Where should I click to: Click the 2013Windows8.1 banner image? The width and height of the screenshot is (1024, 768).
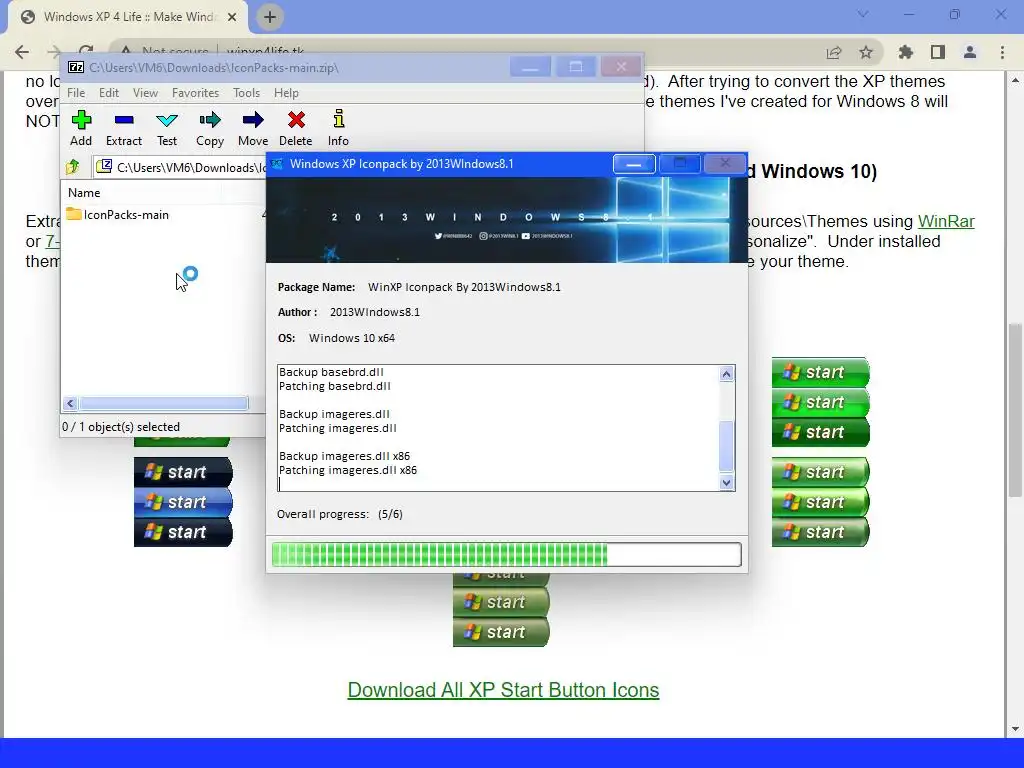(507, 220)
